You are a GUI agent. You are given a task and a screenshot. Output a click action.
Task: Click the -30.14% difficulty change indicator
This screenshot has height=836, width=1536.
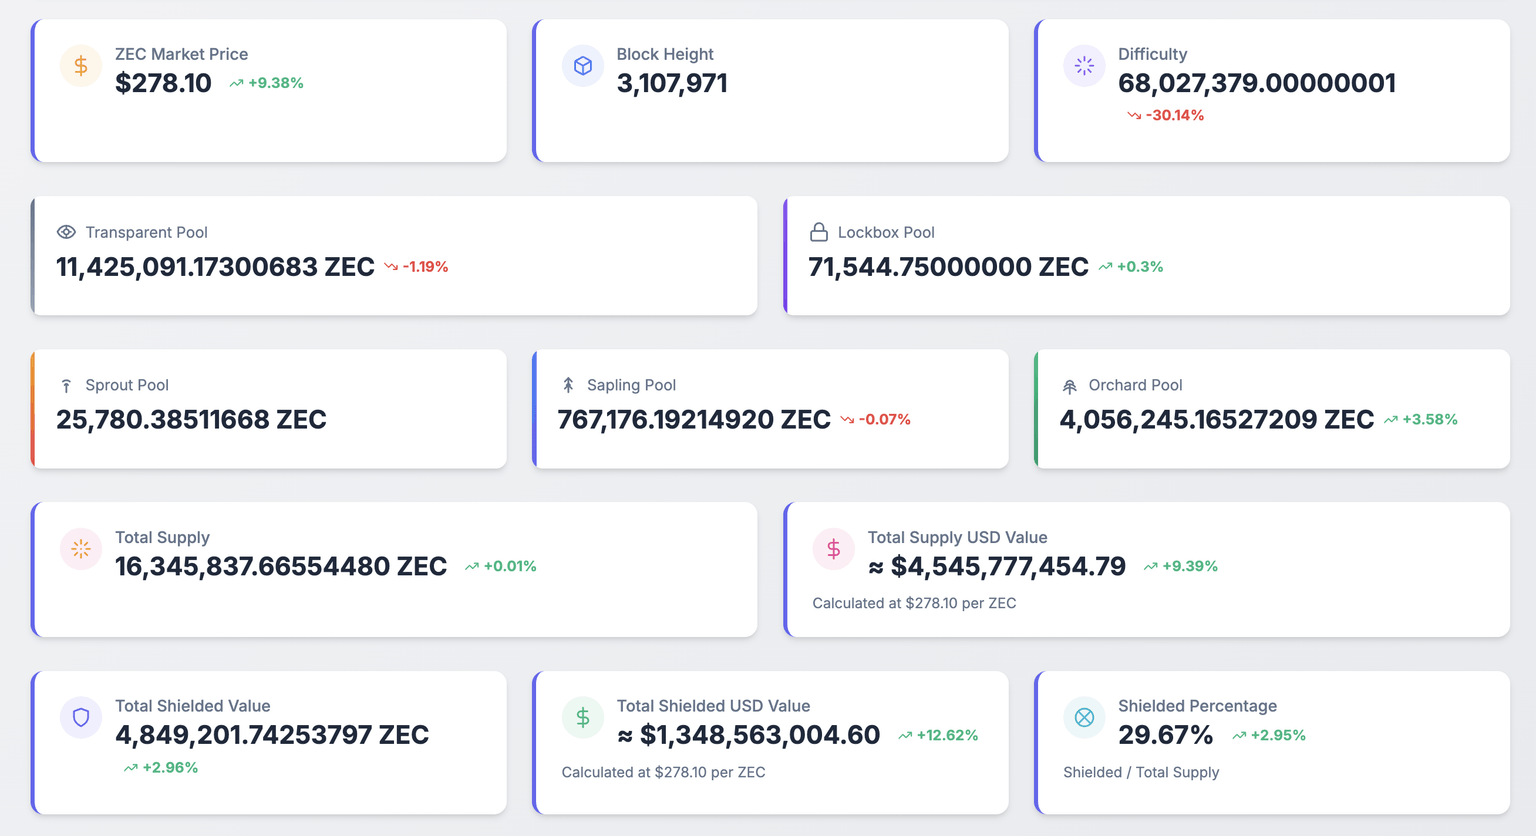coord(1165,114)
